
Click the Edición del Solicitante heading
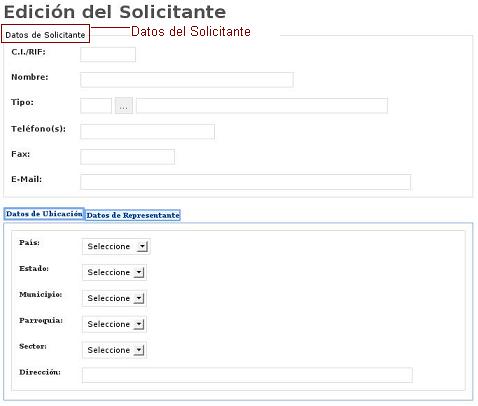[x=115, y=12]
